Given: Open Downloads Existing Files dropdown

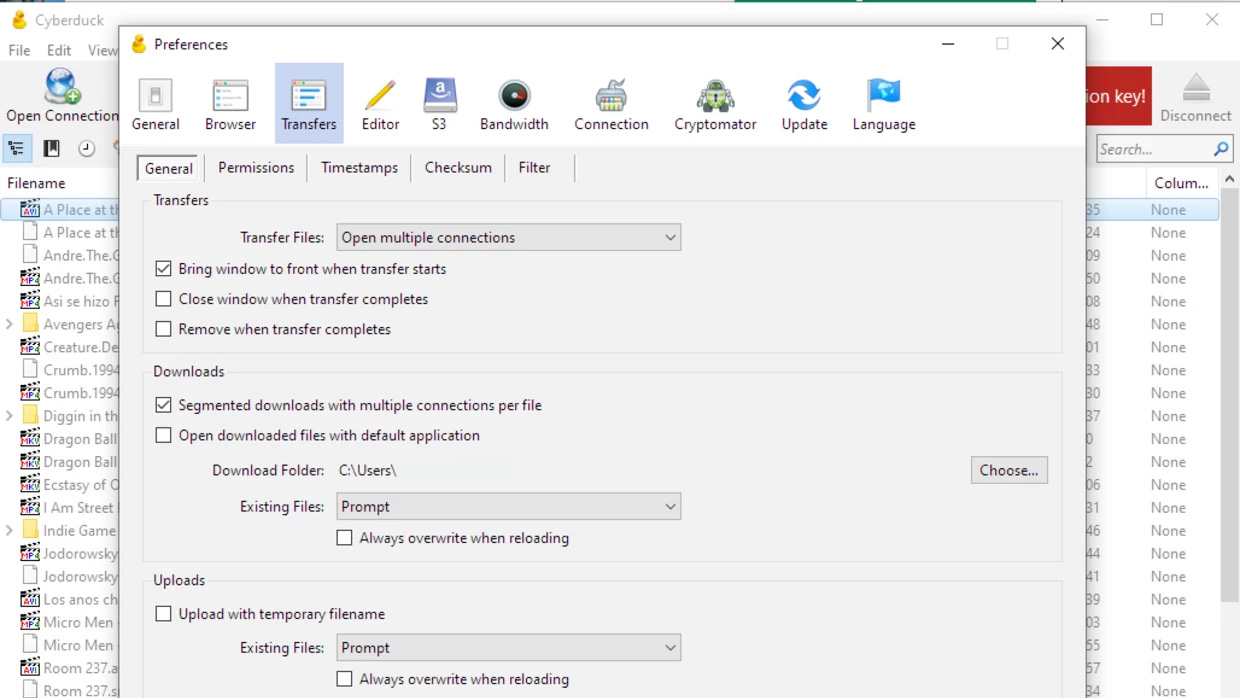Looking at the screenshot, I should (508, 507).
